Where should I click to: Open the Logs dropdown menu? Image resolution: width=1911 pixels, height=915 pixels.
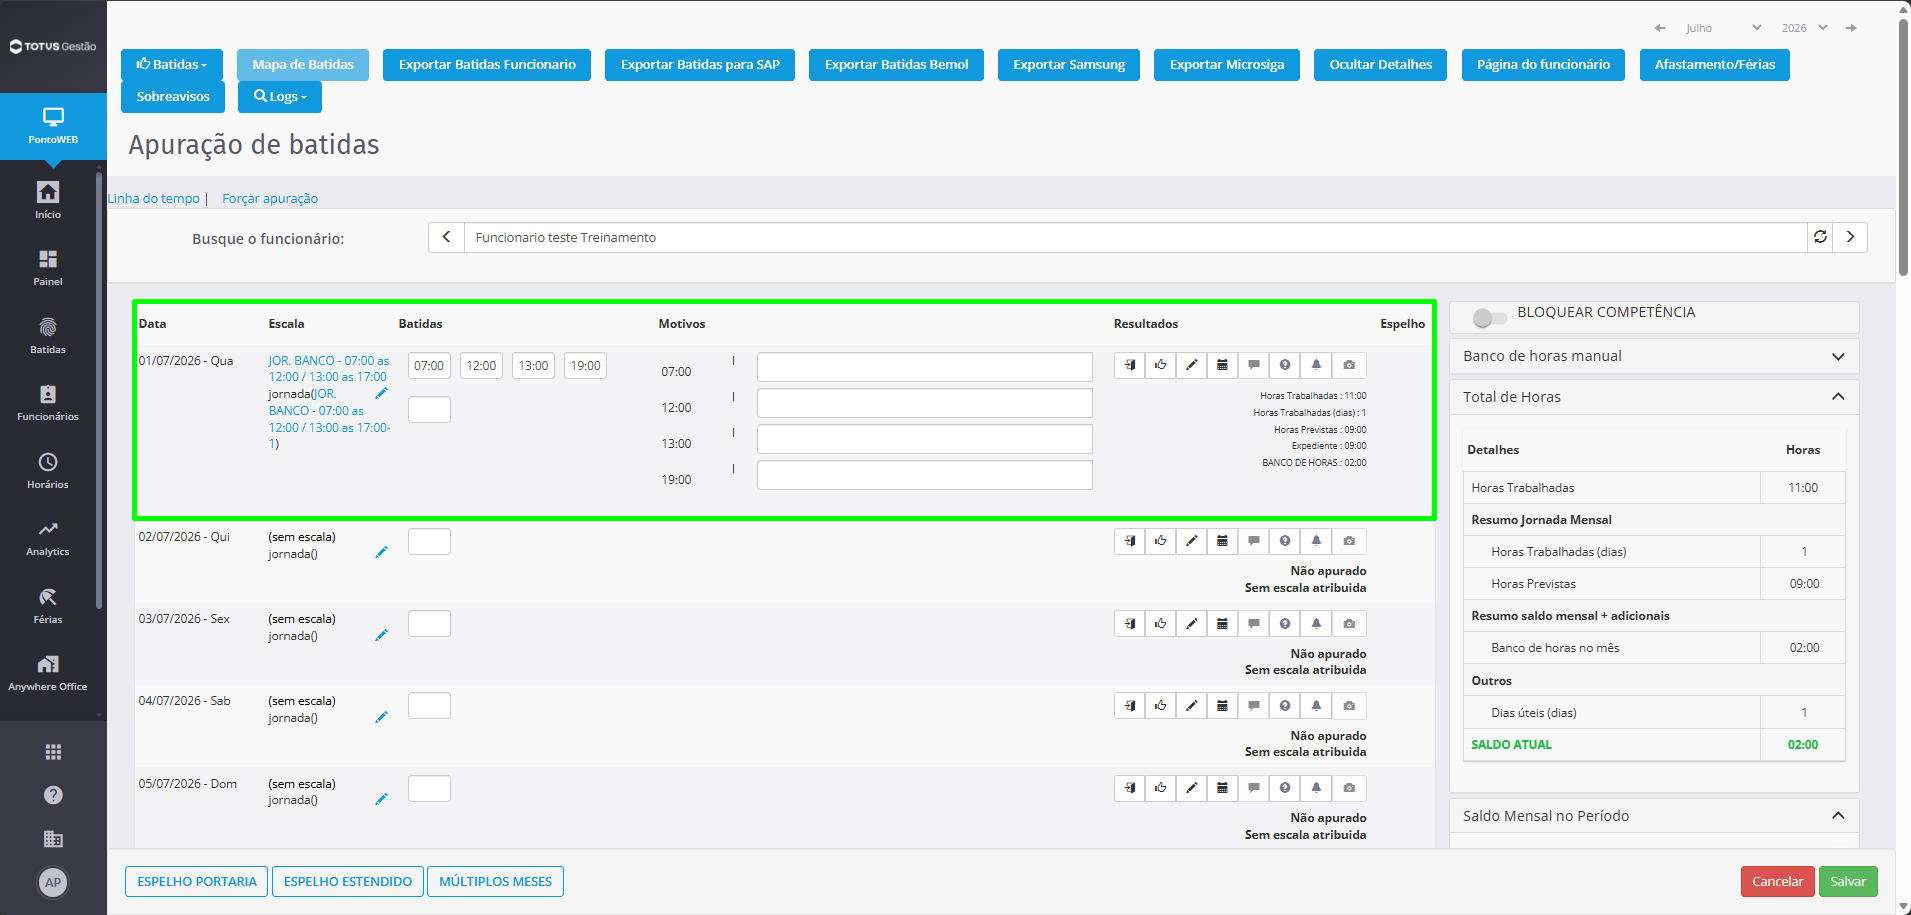click(x=280, y=96)
